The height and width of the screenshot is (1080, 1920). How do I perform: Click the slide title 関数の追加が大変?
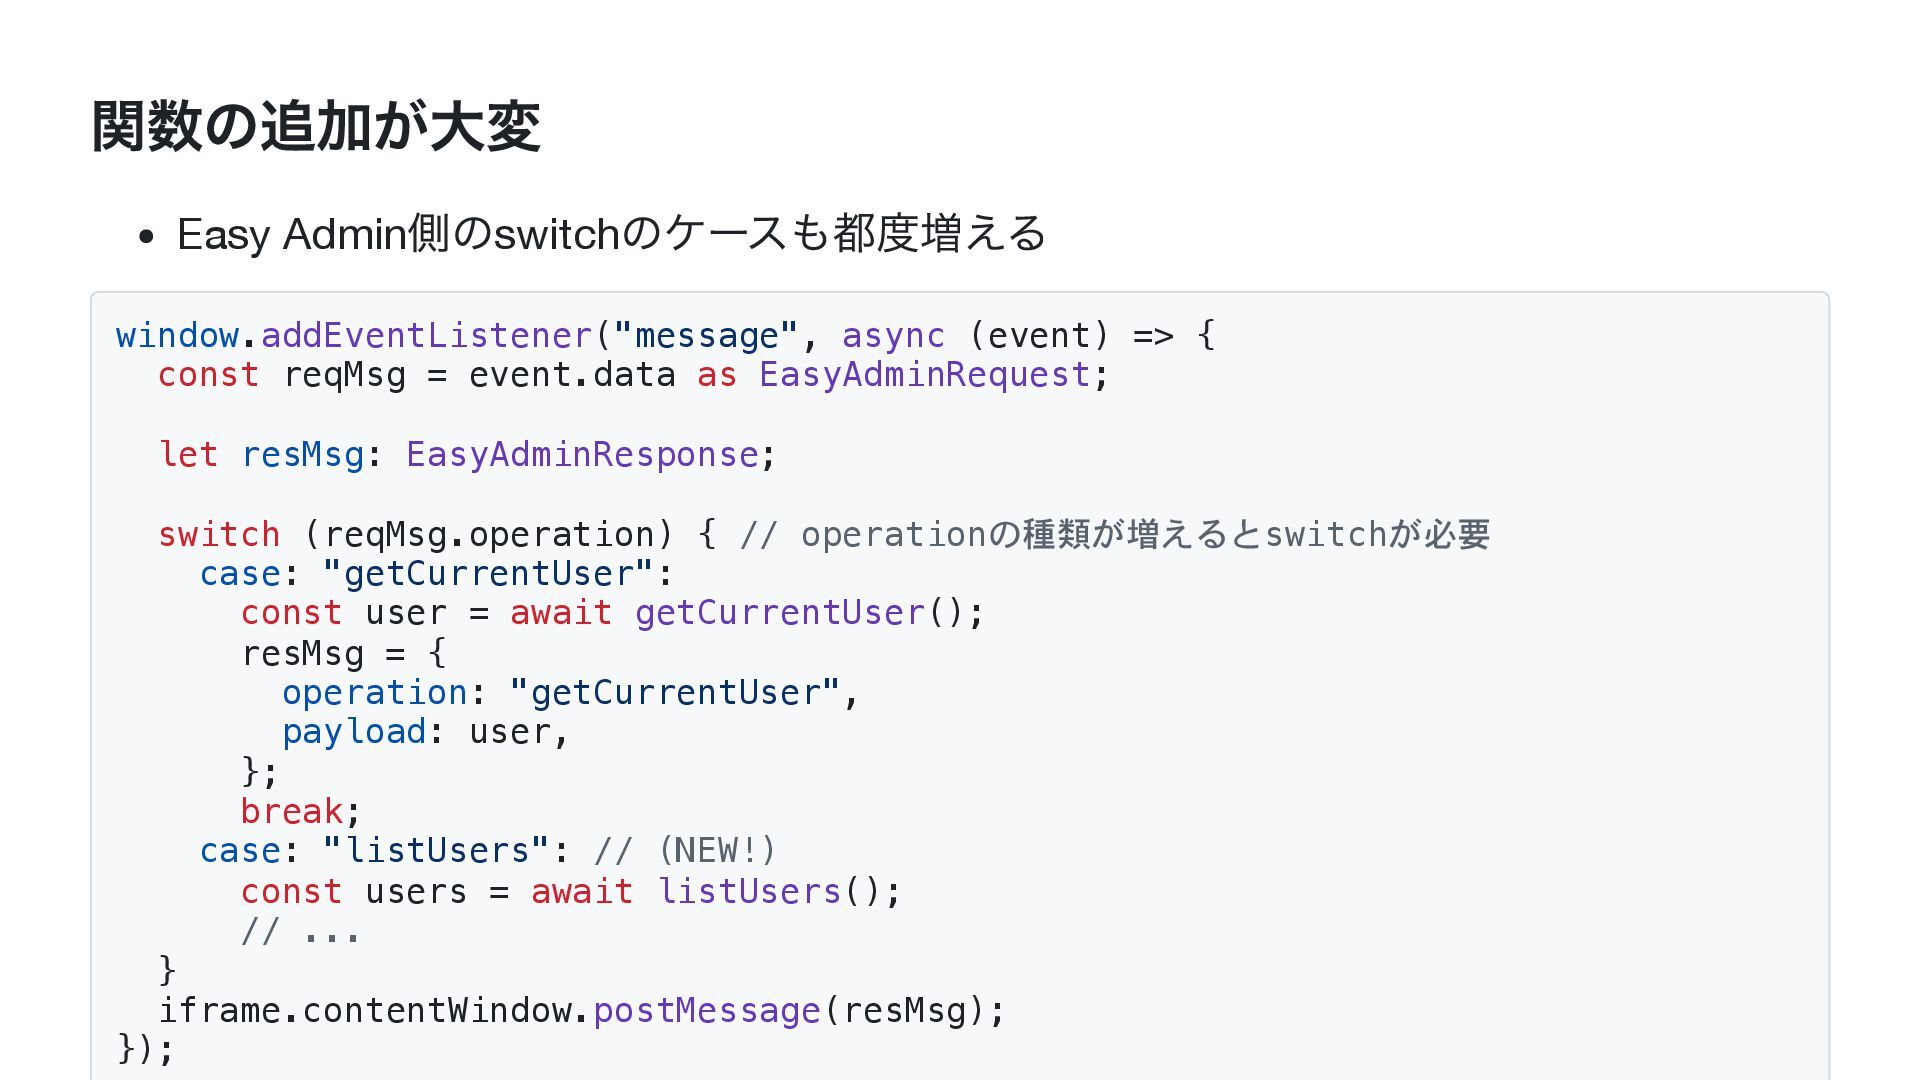(x=316, y=127)
